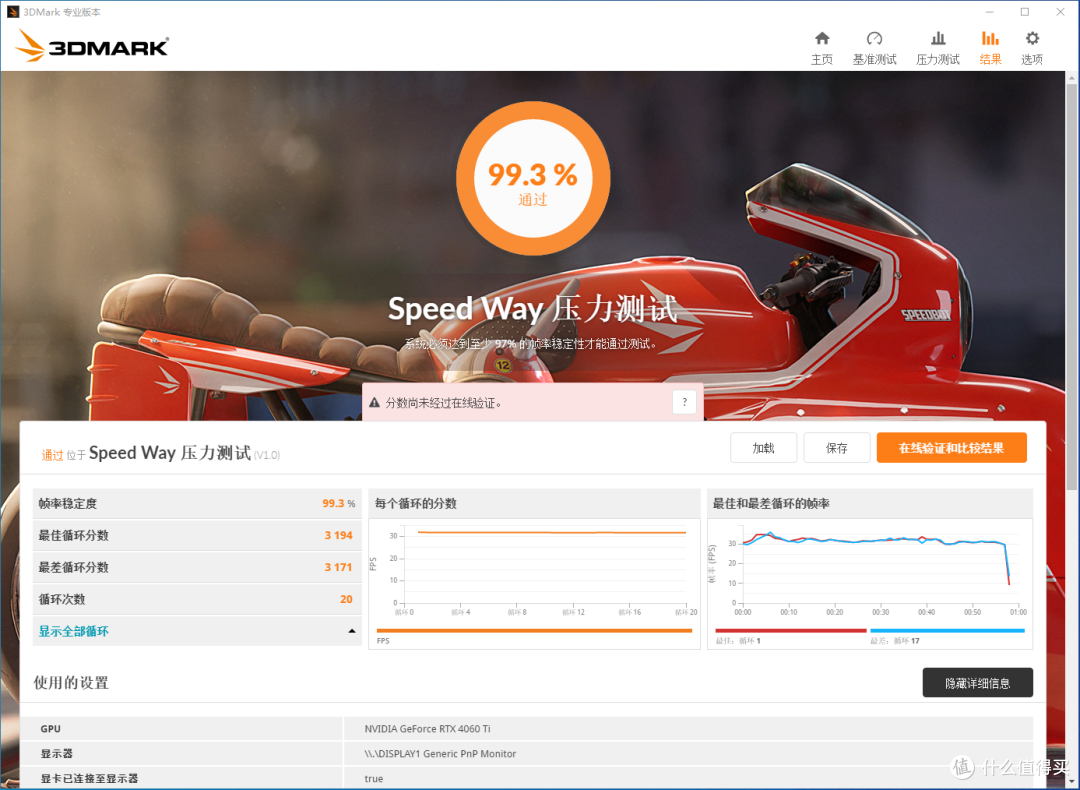Click the 显卡已连接至显示器 true row
The width and height of the screenshot is (1080, 790).
click(x=526, y=778)
